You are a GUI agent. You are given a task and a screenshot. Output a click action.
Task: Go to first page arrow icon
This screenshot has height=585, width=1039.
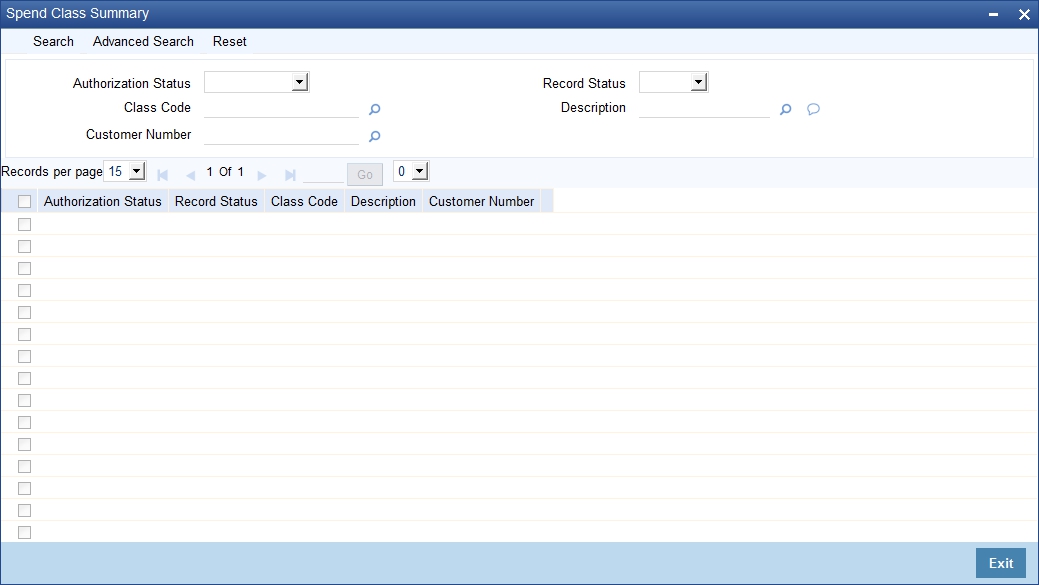pos(162,175)
